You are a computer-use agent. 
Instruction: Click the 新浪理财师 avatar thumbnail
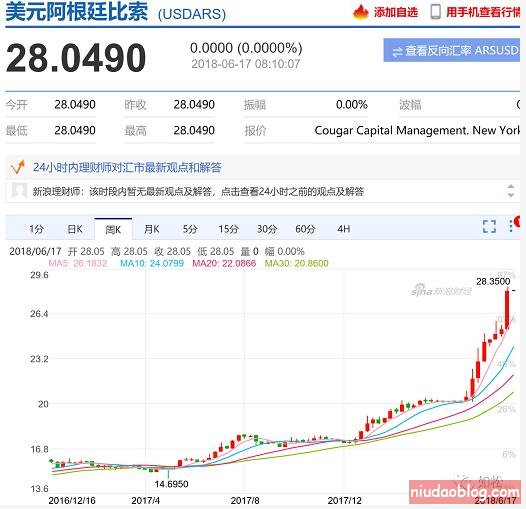tap(19, 191)
